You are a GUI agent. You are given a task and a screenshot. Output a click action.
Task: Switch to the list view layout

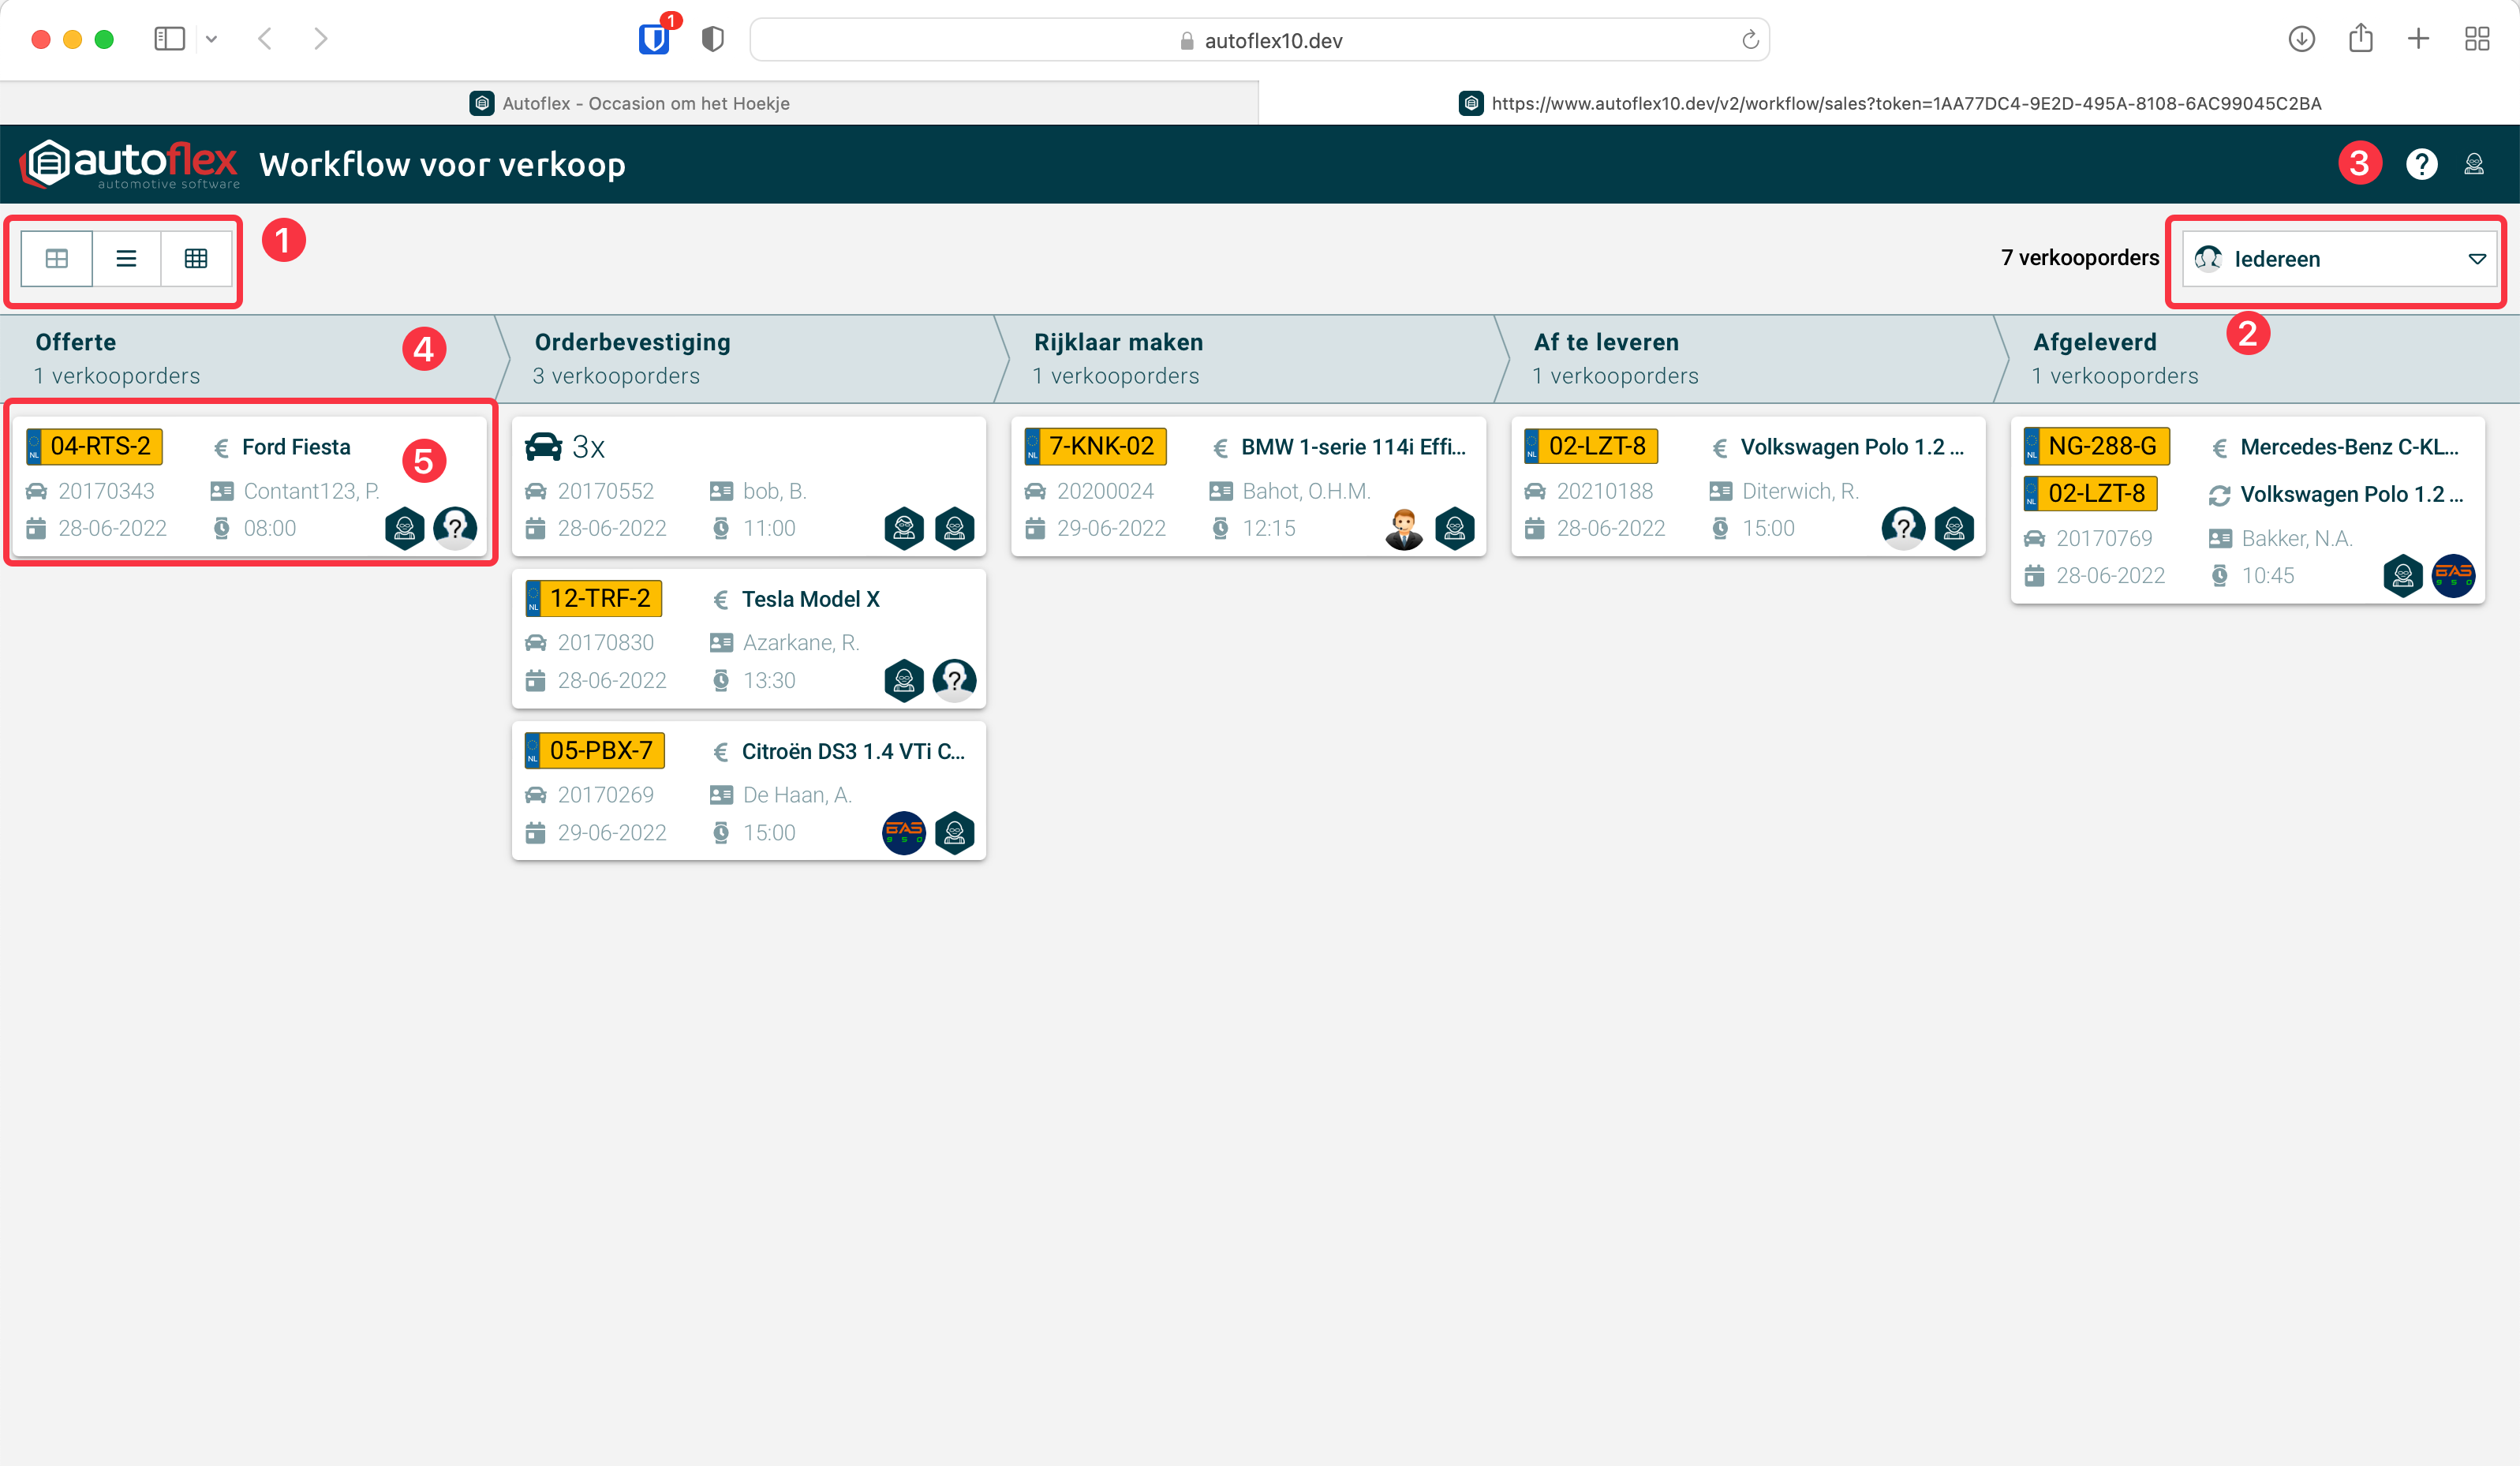click(x=126, y=259)
